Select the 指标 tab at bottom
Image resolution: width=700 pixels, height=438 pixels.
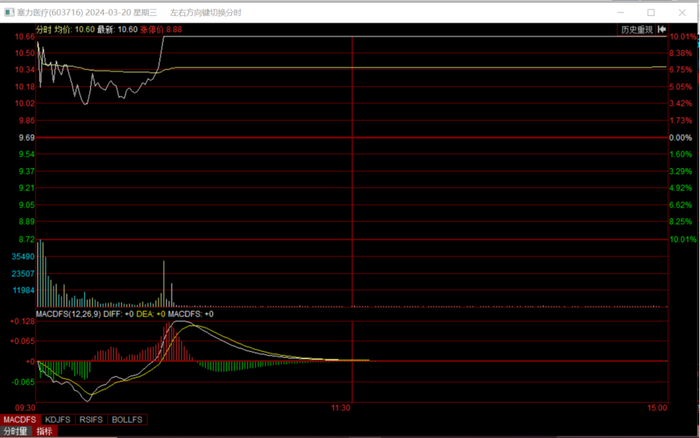[x=46, y=431]
